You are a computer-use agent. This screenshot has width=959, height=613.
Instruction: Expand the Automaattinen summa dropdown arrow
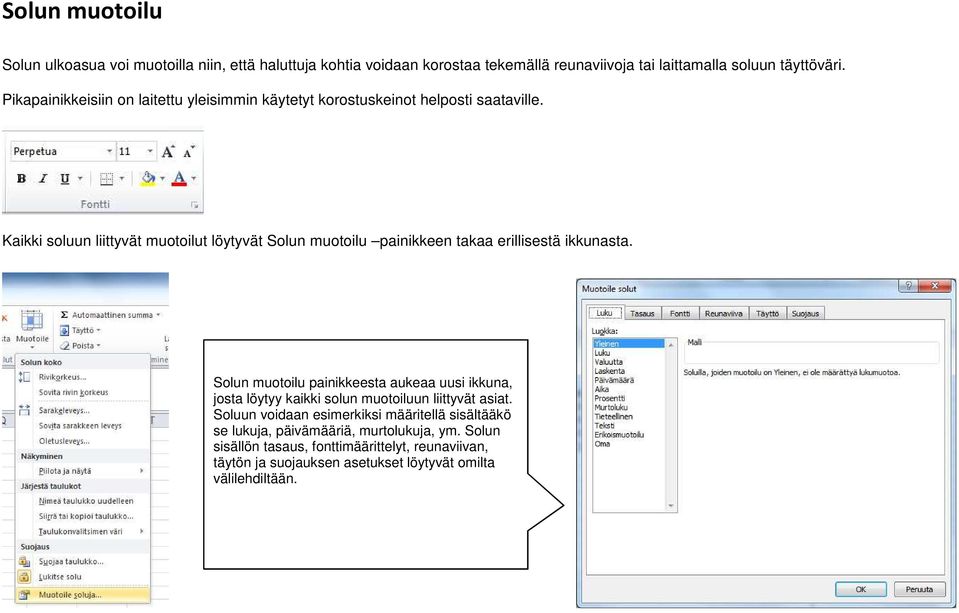coord(158,315)
